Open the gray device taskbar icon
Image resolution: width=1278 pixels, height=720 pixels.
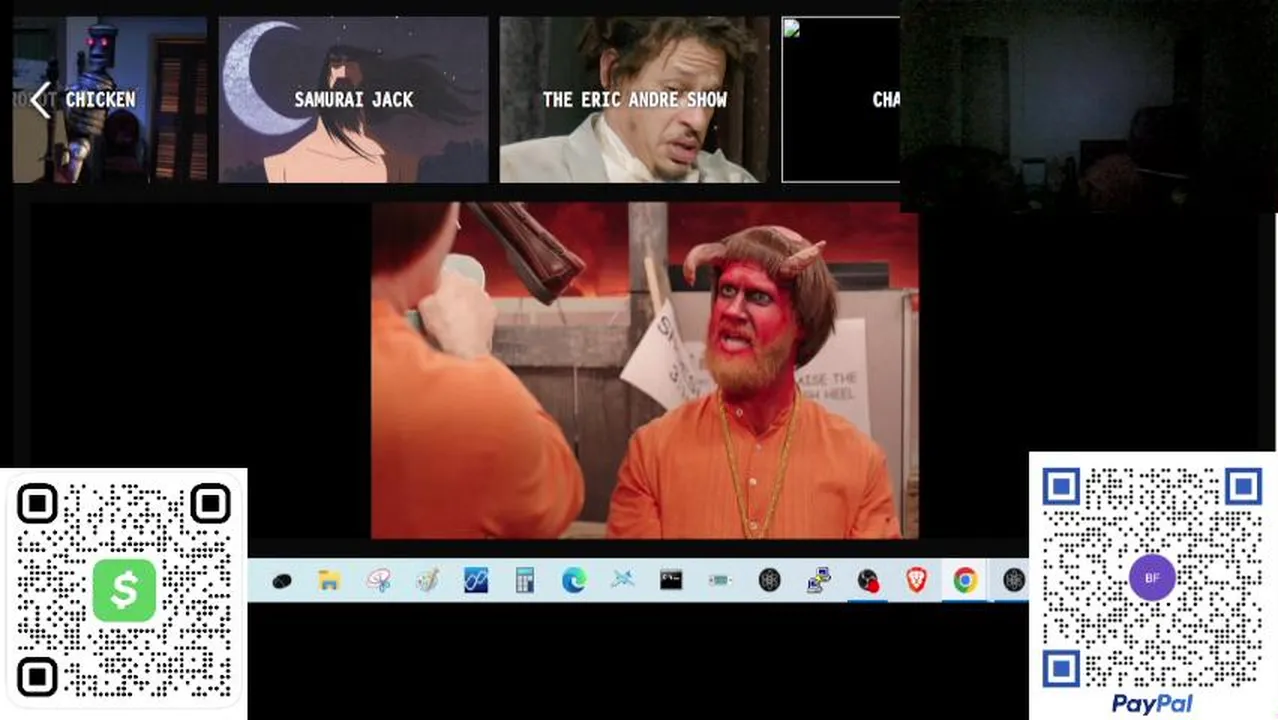[720, 580]
